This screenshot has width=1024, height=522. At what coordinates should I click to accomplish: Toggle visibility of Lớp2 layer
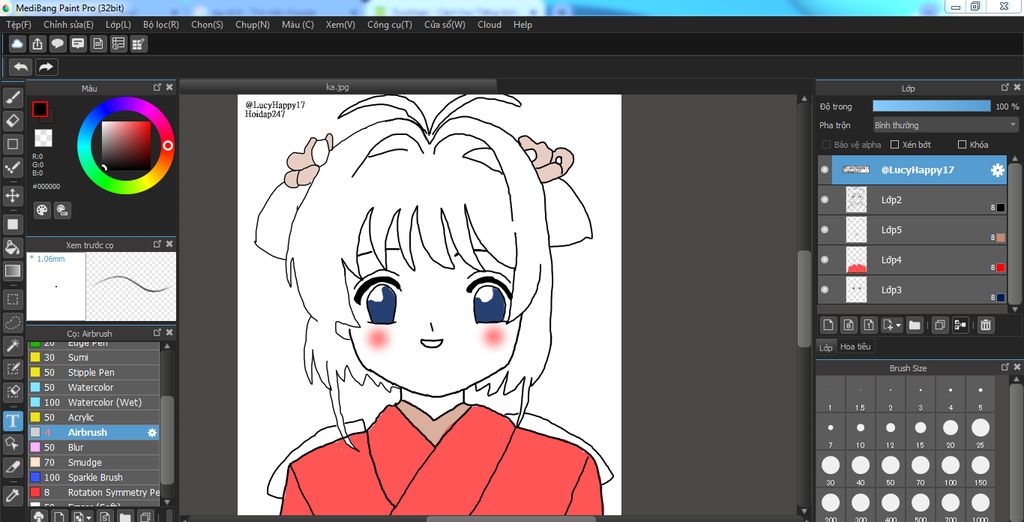[824, 199]
